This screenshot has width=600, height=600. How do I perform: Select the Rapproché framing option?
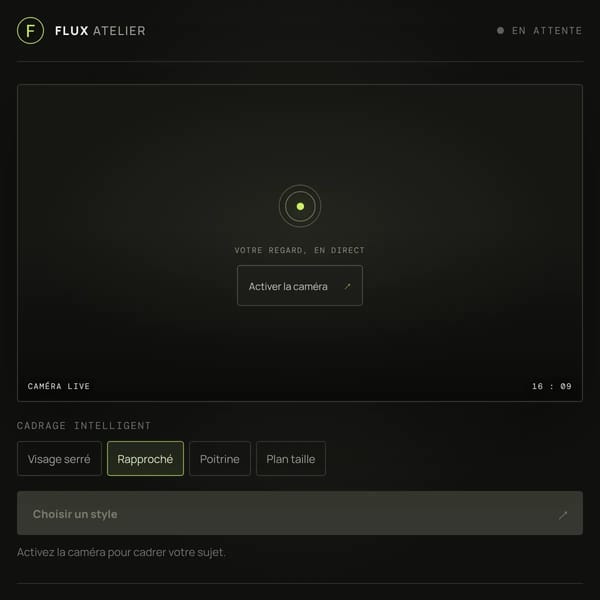point(145,458)
